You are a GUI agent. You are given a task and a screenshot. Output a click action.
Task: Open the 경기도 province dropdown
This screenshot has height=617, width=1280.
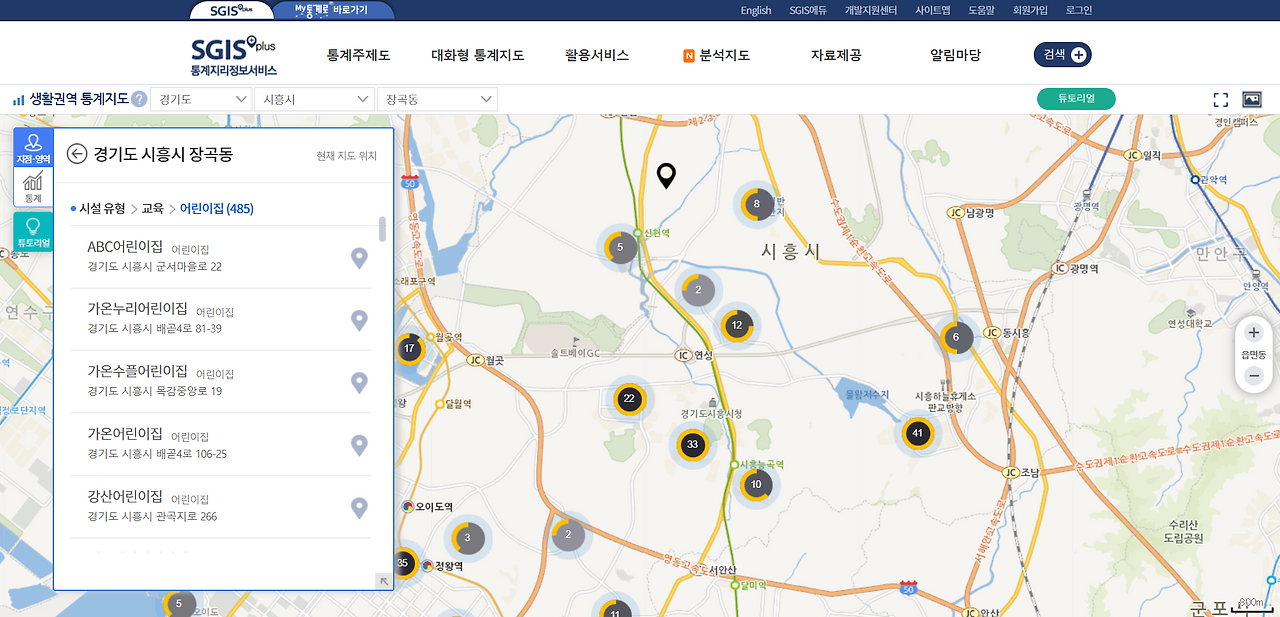coord(201,99)
